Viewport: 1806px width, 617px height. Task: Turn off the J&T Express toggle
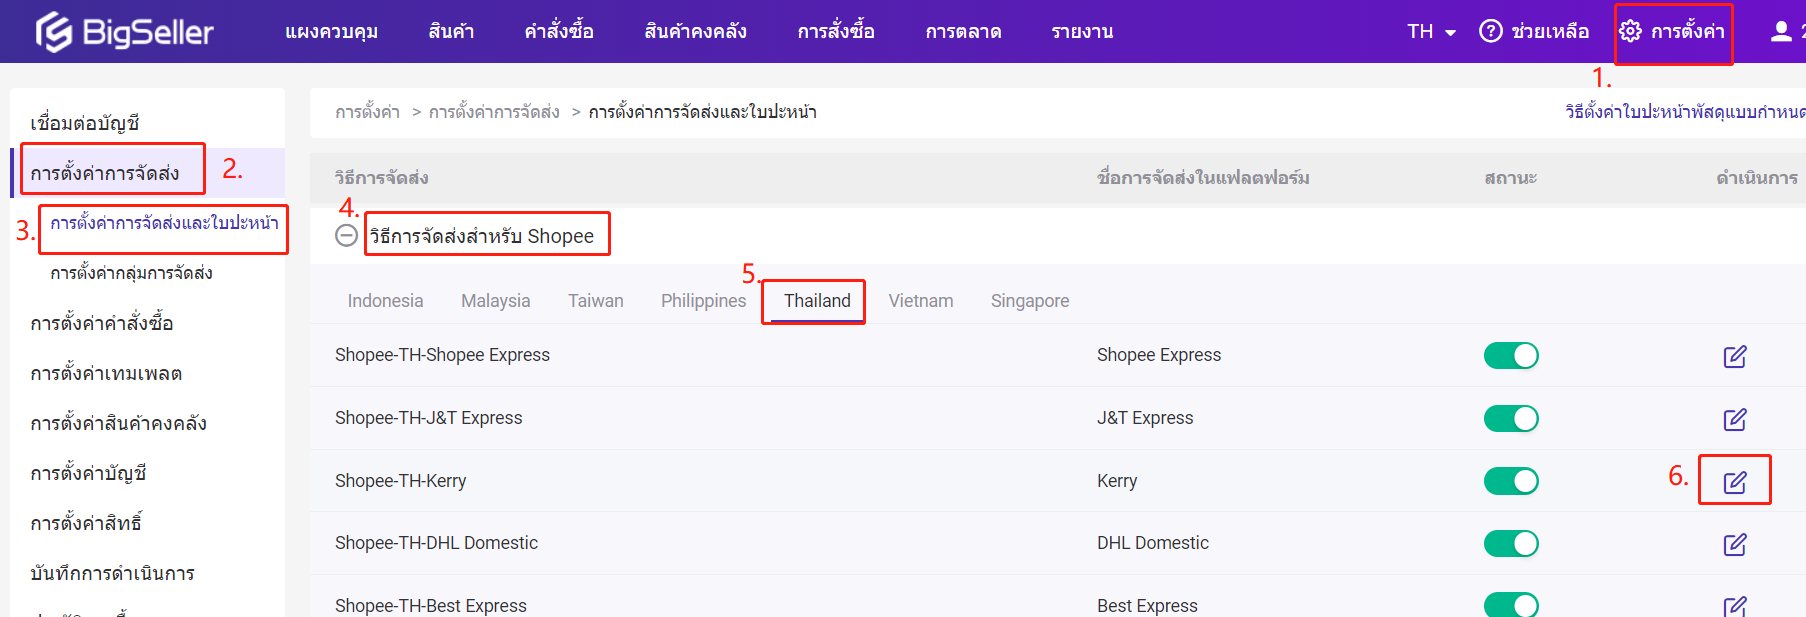(x=1510, y=419)
